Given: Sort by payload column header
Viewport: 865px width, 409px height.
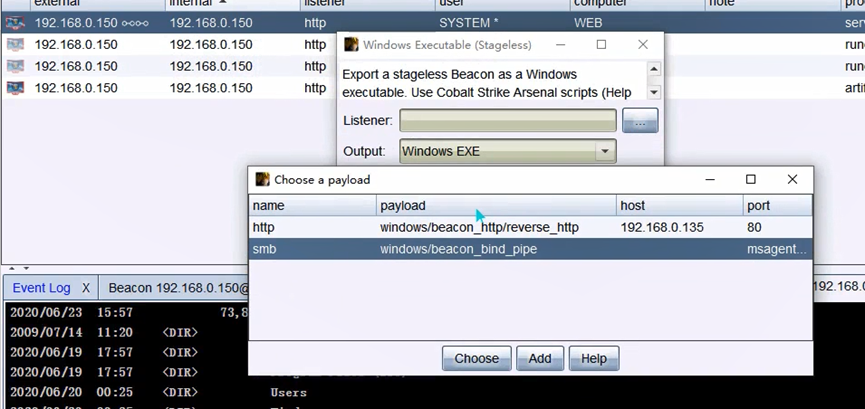Looking at the screenshot, I should [496, 205].
